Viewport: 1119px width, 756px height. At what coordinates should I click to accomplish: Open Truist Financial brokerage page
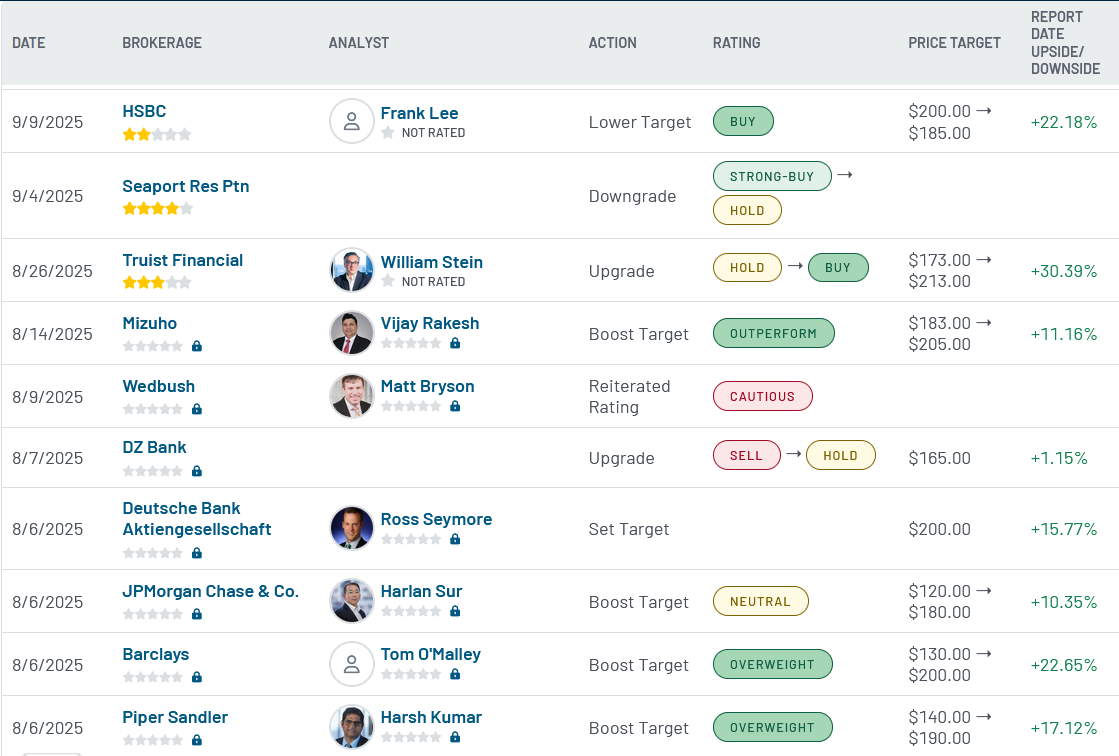[x=183, y=261]
